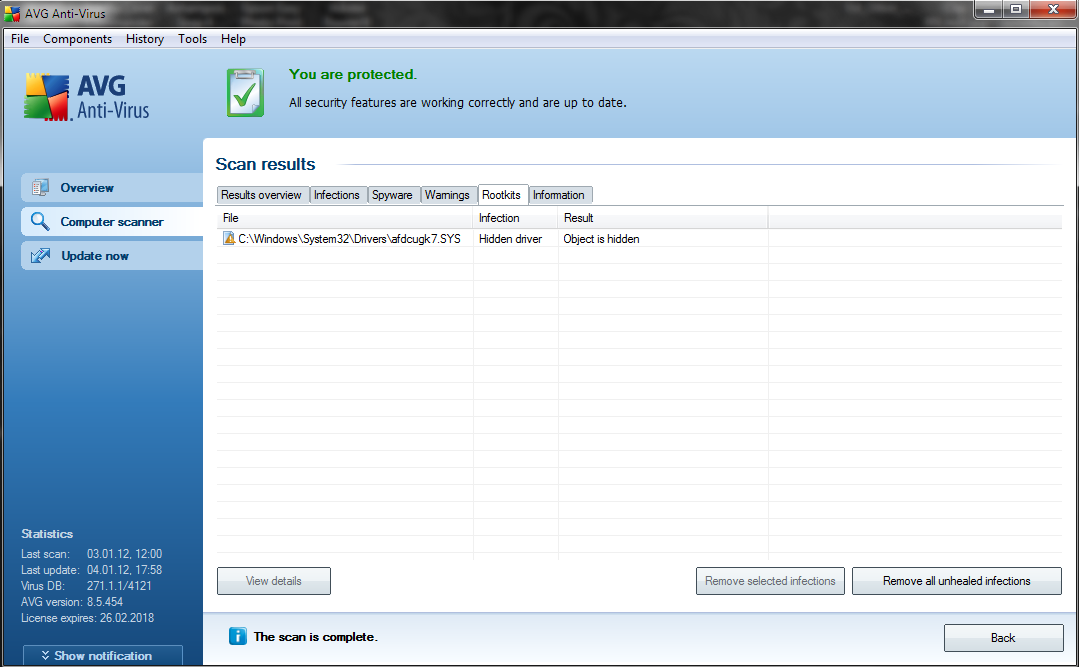The height and width of the screenshot is (667, 1079).
Task: Click the warning icon beside afdcugk7.SYS
Action: (x=229, y=238)
